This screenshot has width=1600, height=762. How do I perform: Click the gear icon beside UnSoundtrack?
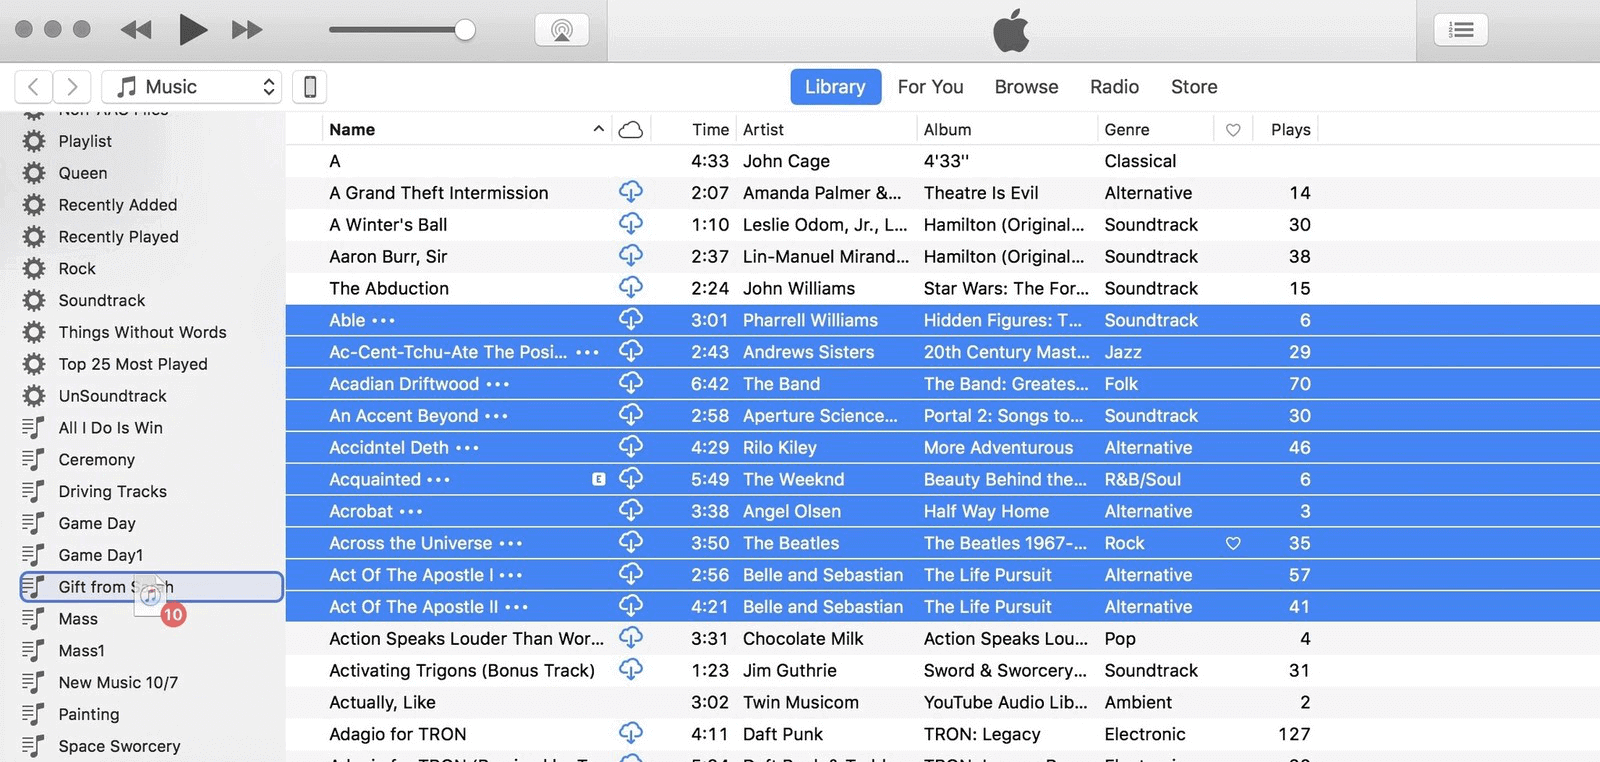coord(34,396)
